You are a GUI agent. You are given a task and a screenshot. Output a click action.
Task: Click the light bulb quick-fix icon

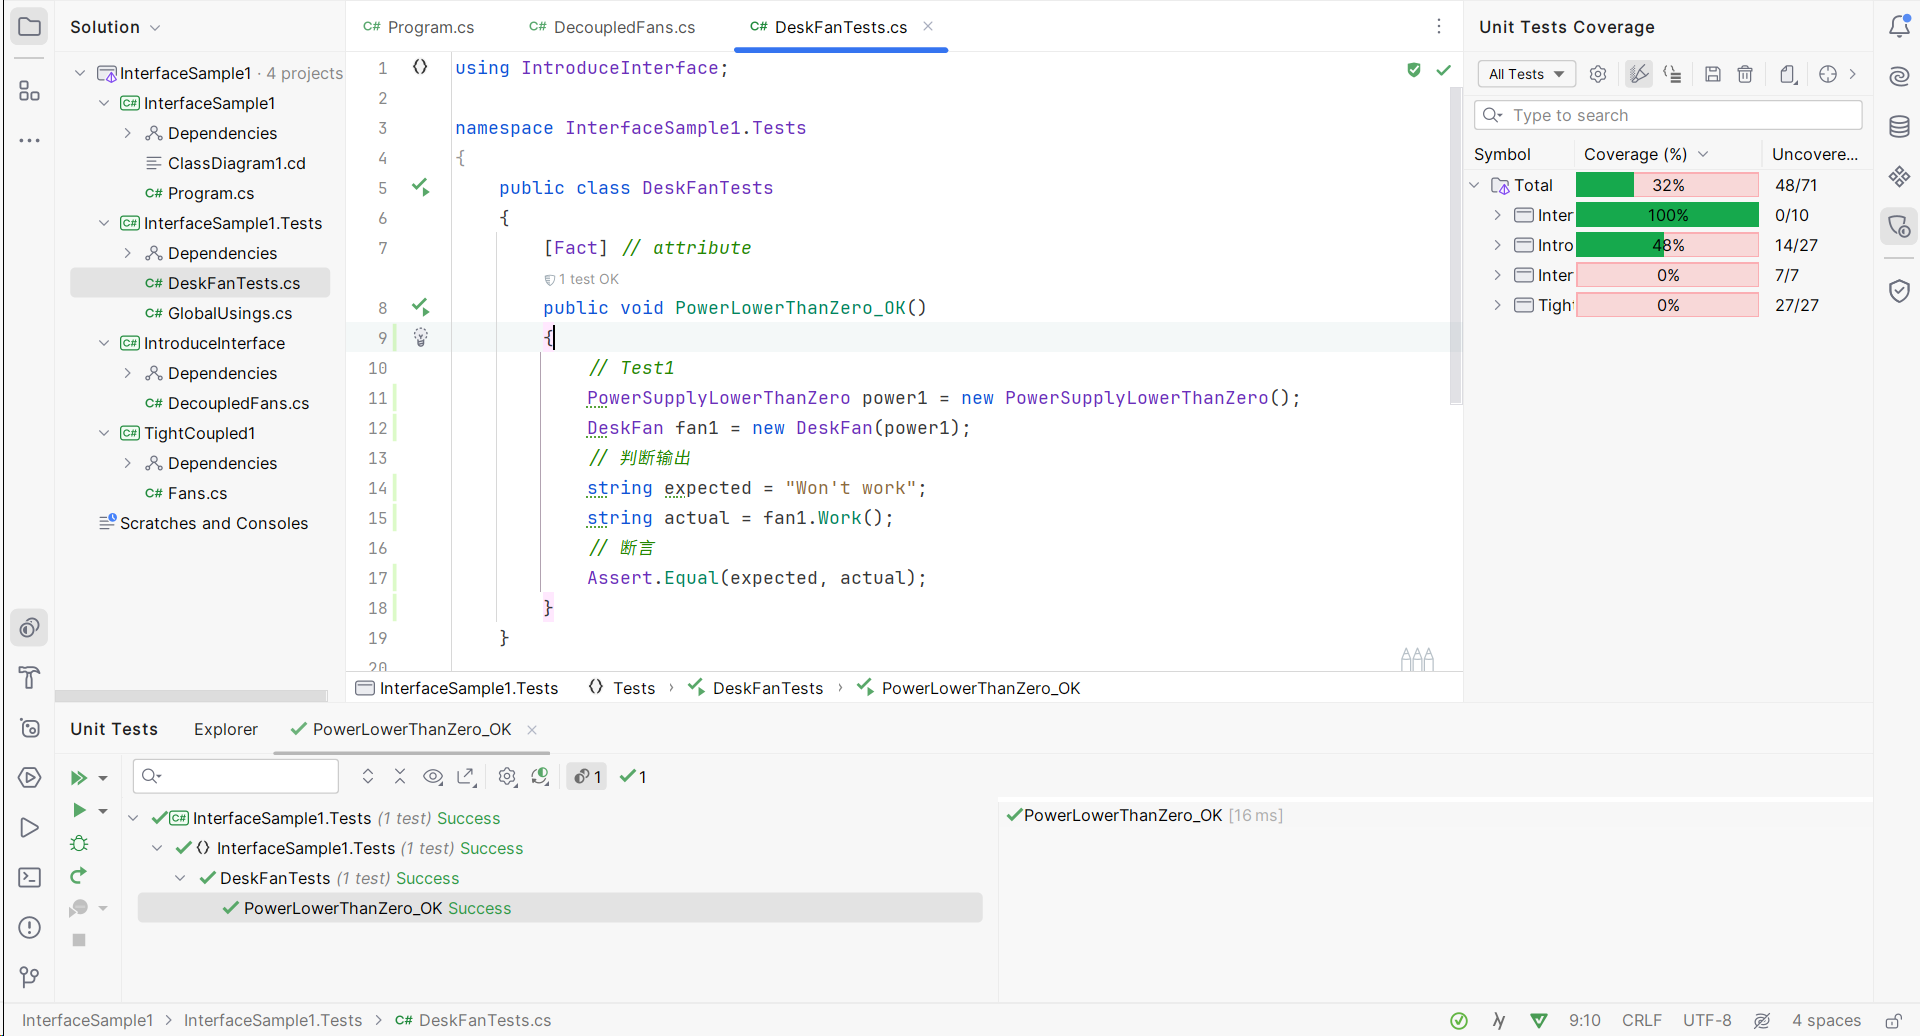[x=421, y=337]
